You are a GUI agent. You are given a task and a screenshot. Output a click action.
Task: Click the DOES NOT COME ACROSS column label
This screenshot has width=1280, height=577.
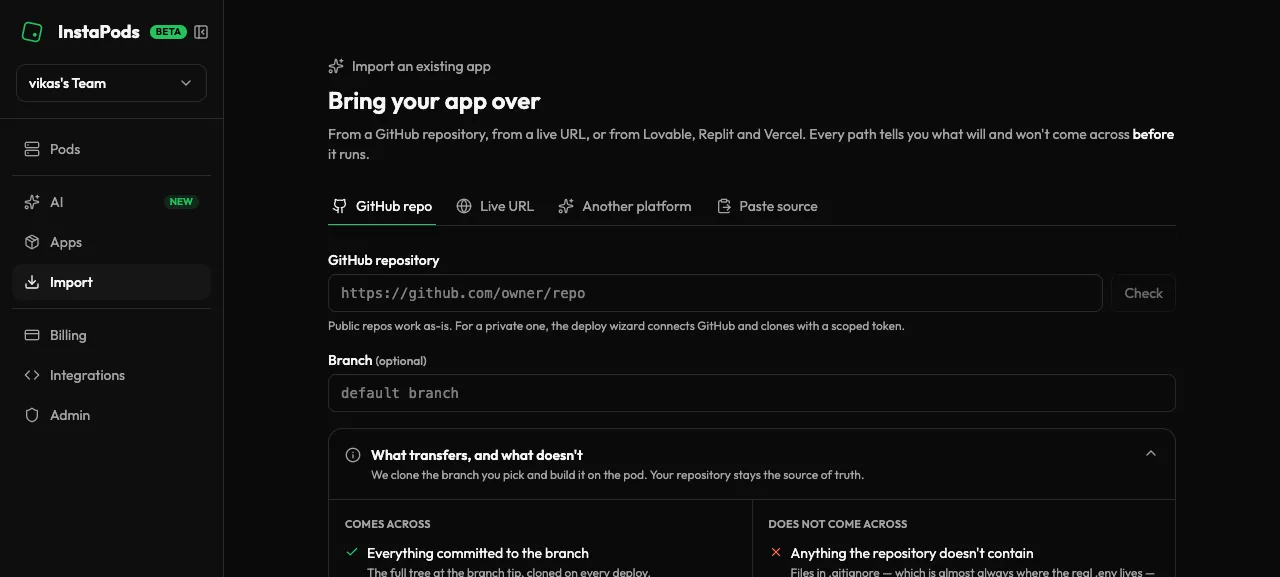[x=838, y=524]
